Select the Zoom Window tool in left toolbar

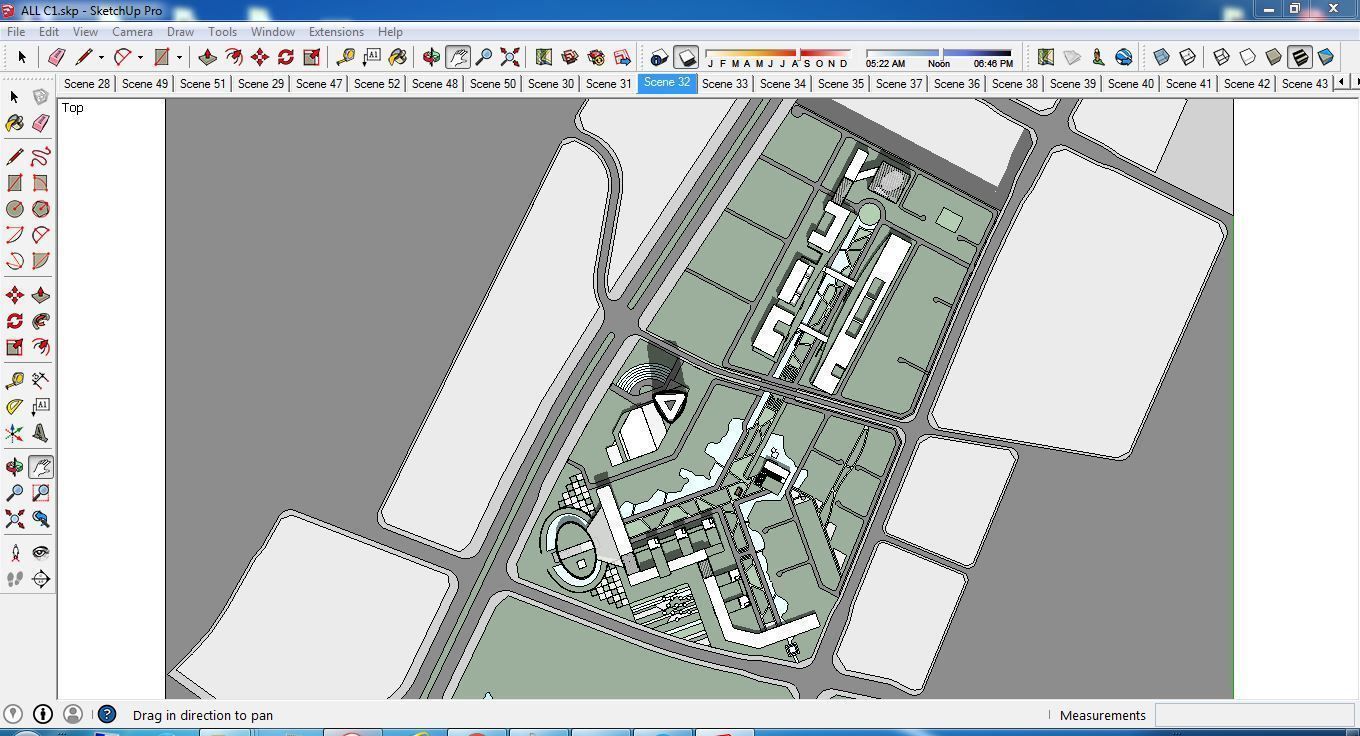[x=41, y=493]
